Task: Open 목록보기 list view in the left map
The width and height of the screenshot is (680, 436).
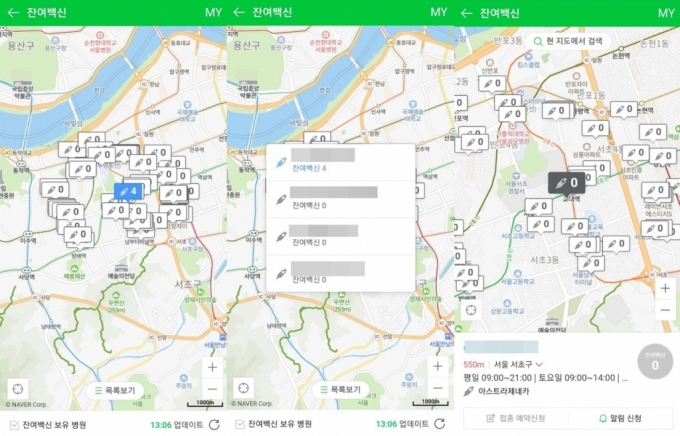Action: pyautogui.click(x=113, y=390)
